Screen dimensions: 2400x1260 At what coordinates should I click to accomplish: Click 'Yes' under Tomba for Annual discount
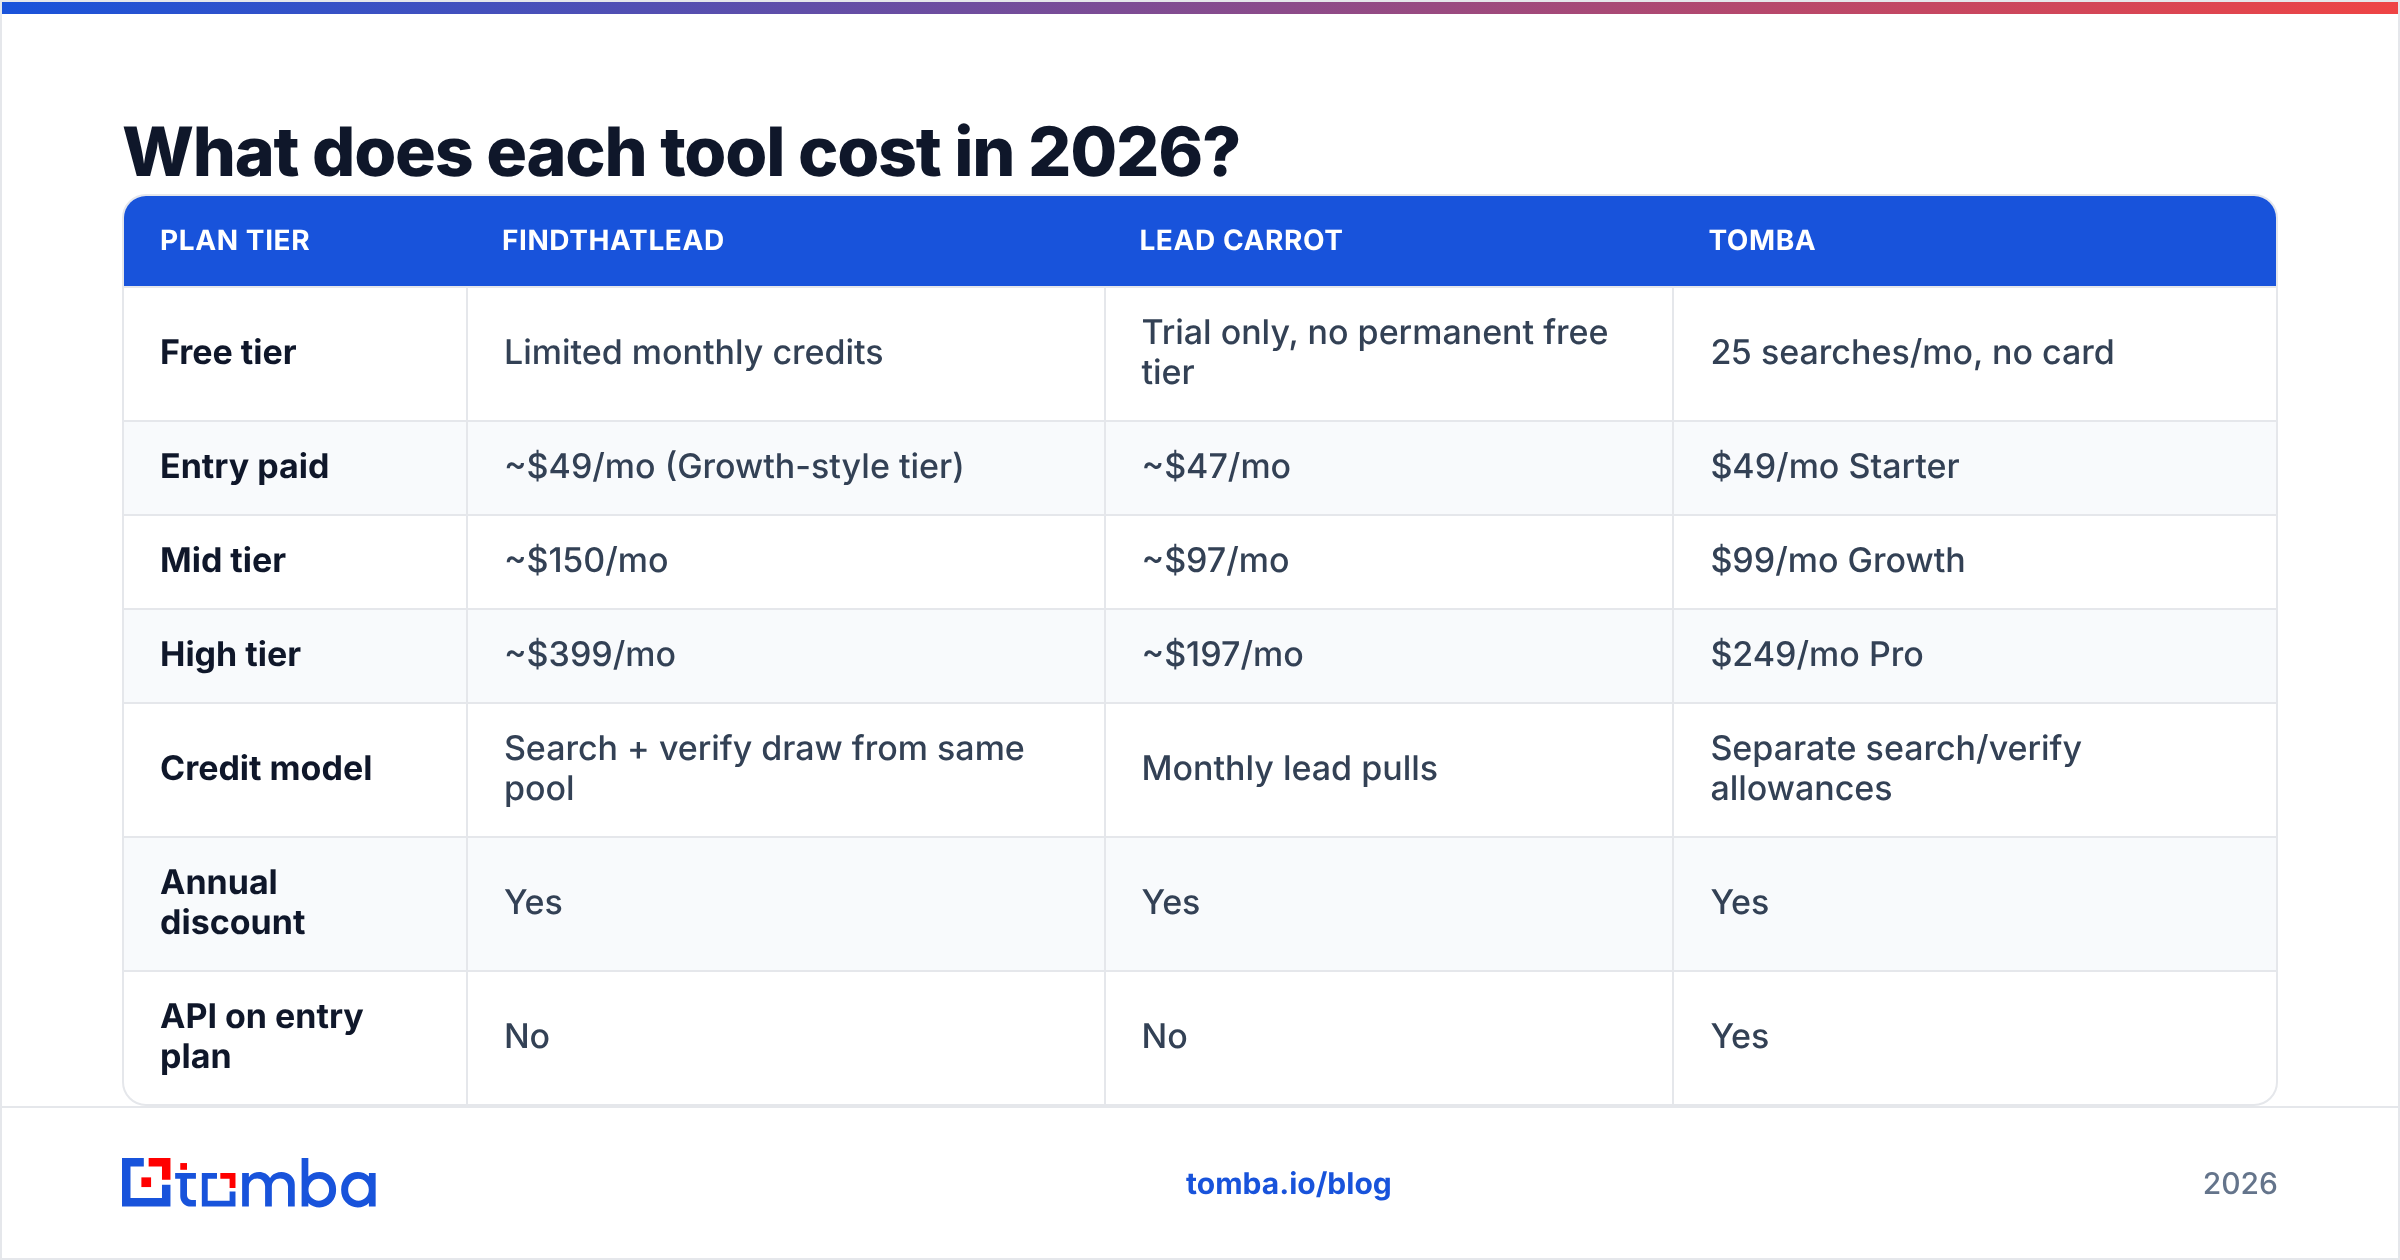(x=1739, y=902)
